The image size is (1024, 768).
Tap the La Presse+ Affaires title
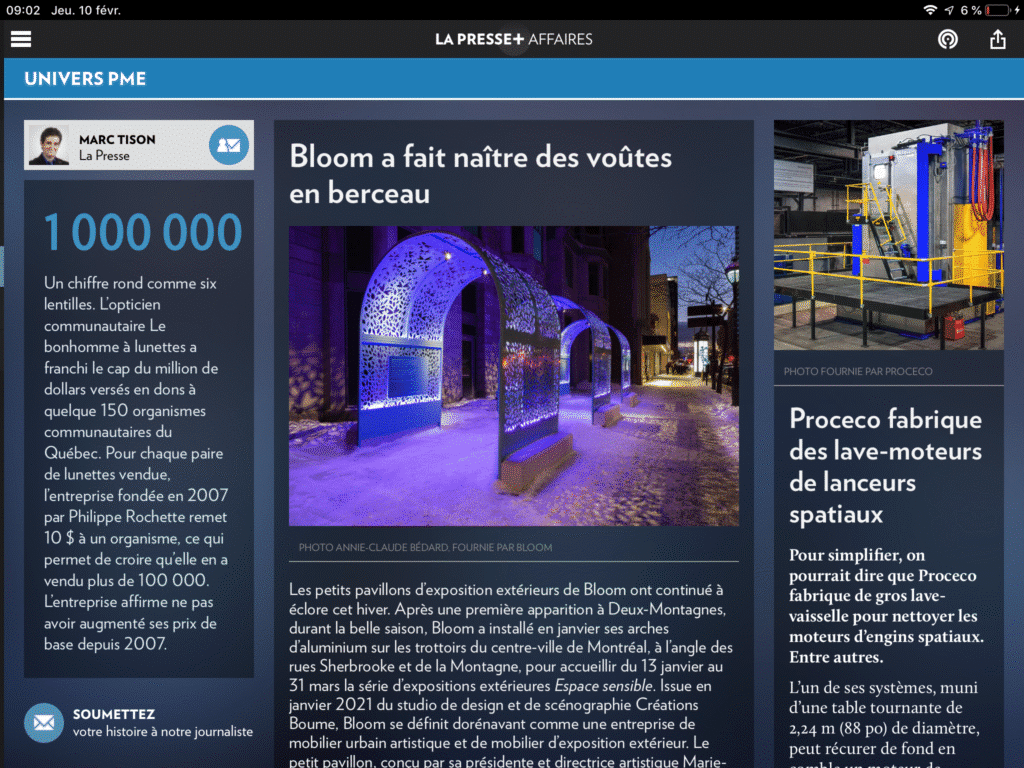[x=513, y=39]
